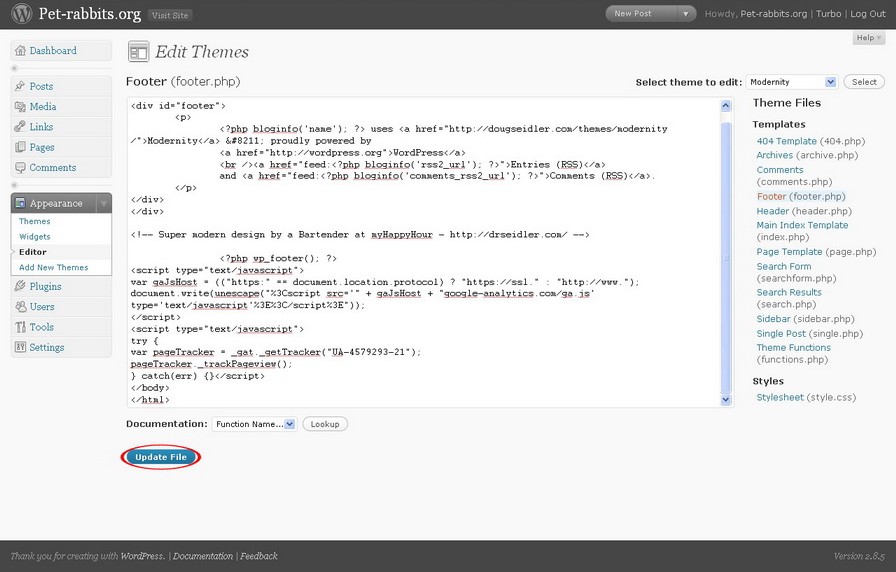This screenshot has width=896, height=572.
Task: Click the code editor scrollbar down arrow
Action: (x=726, y=399)
